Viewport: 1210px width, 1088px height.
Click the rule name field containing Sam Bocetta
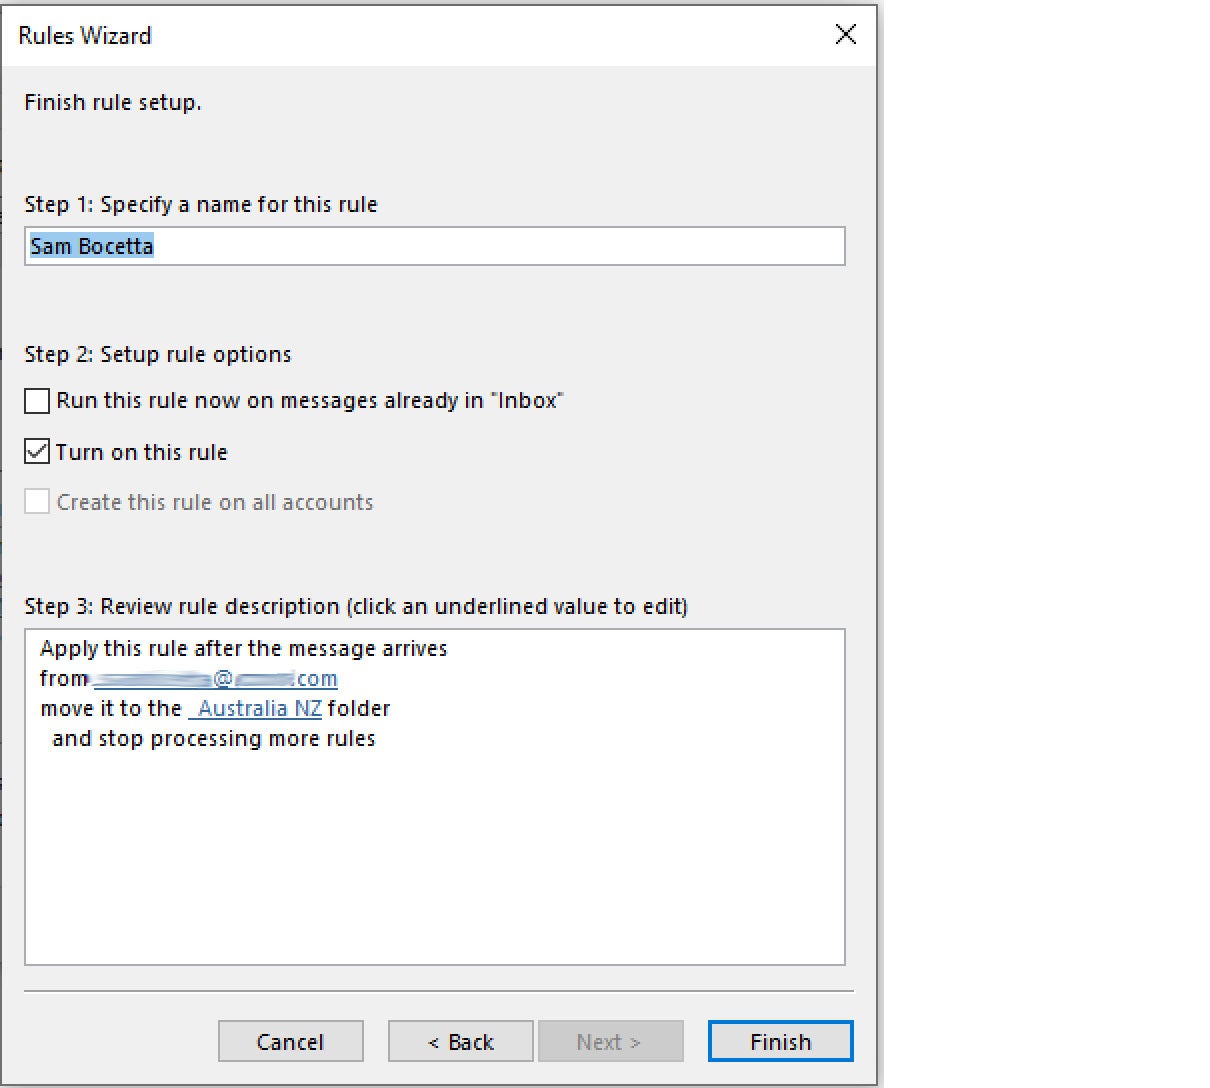click(x=434, y=246)
